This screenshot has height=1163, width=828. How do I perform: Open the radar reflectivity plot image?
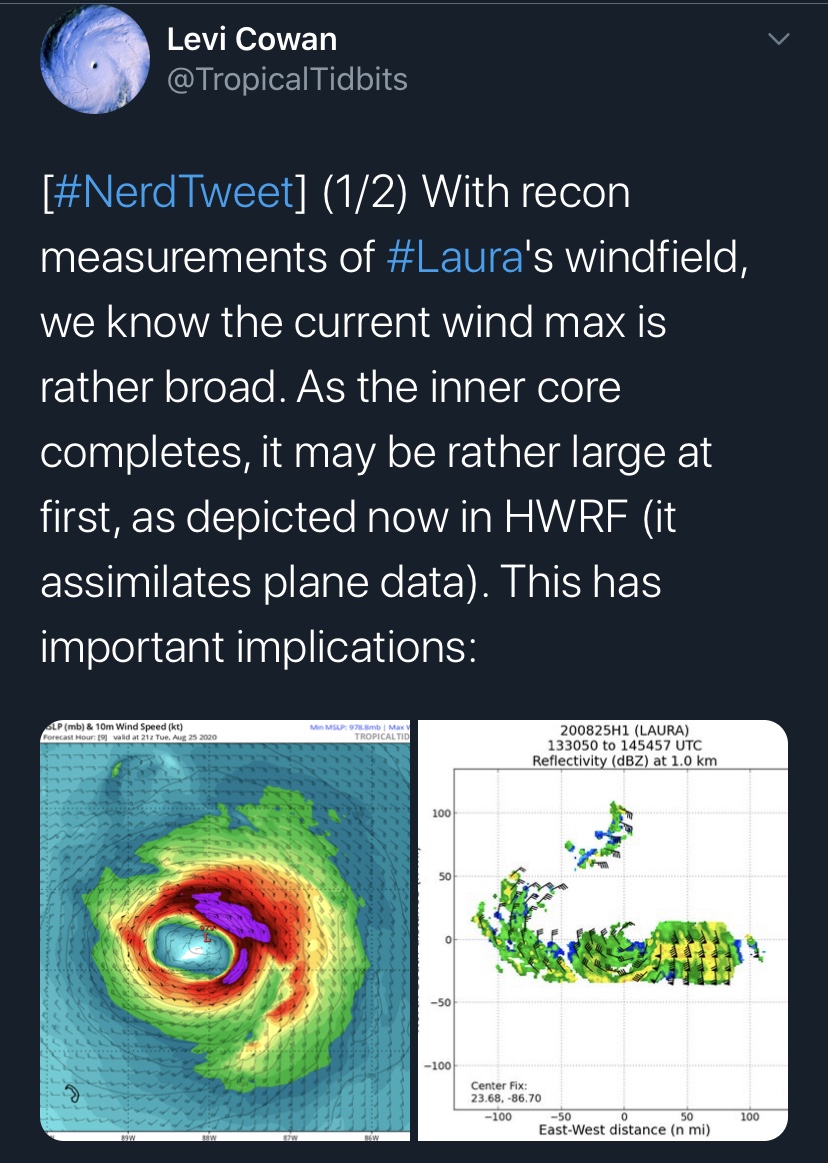pyautogui.click(x=603, y=930)
